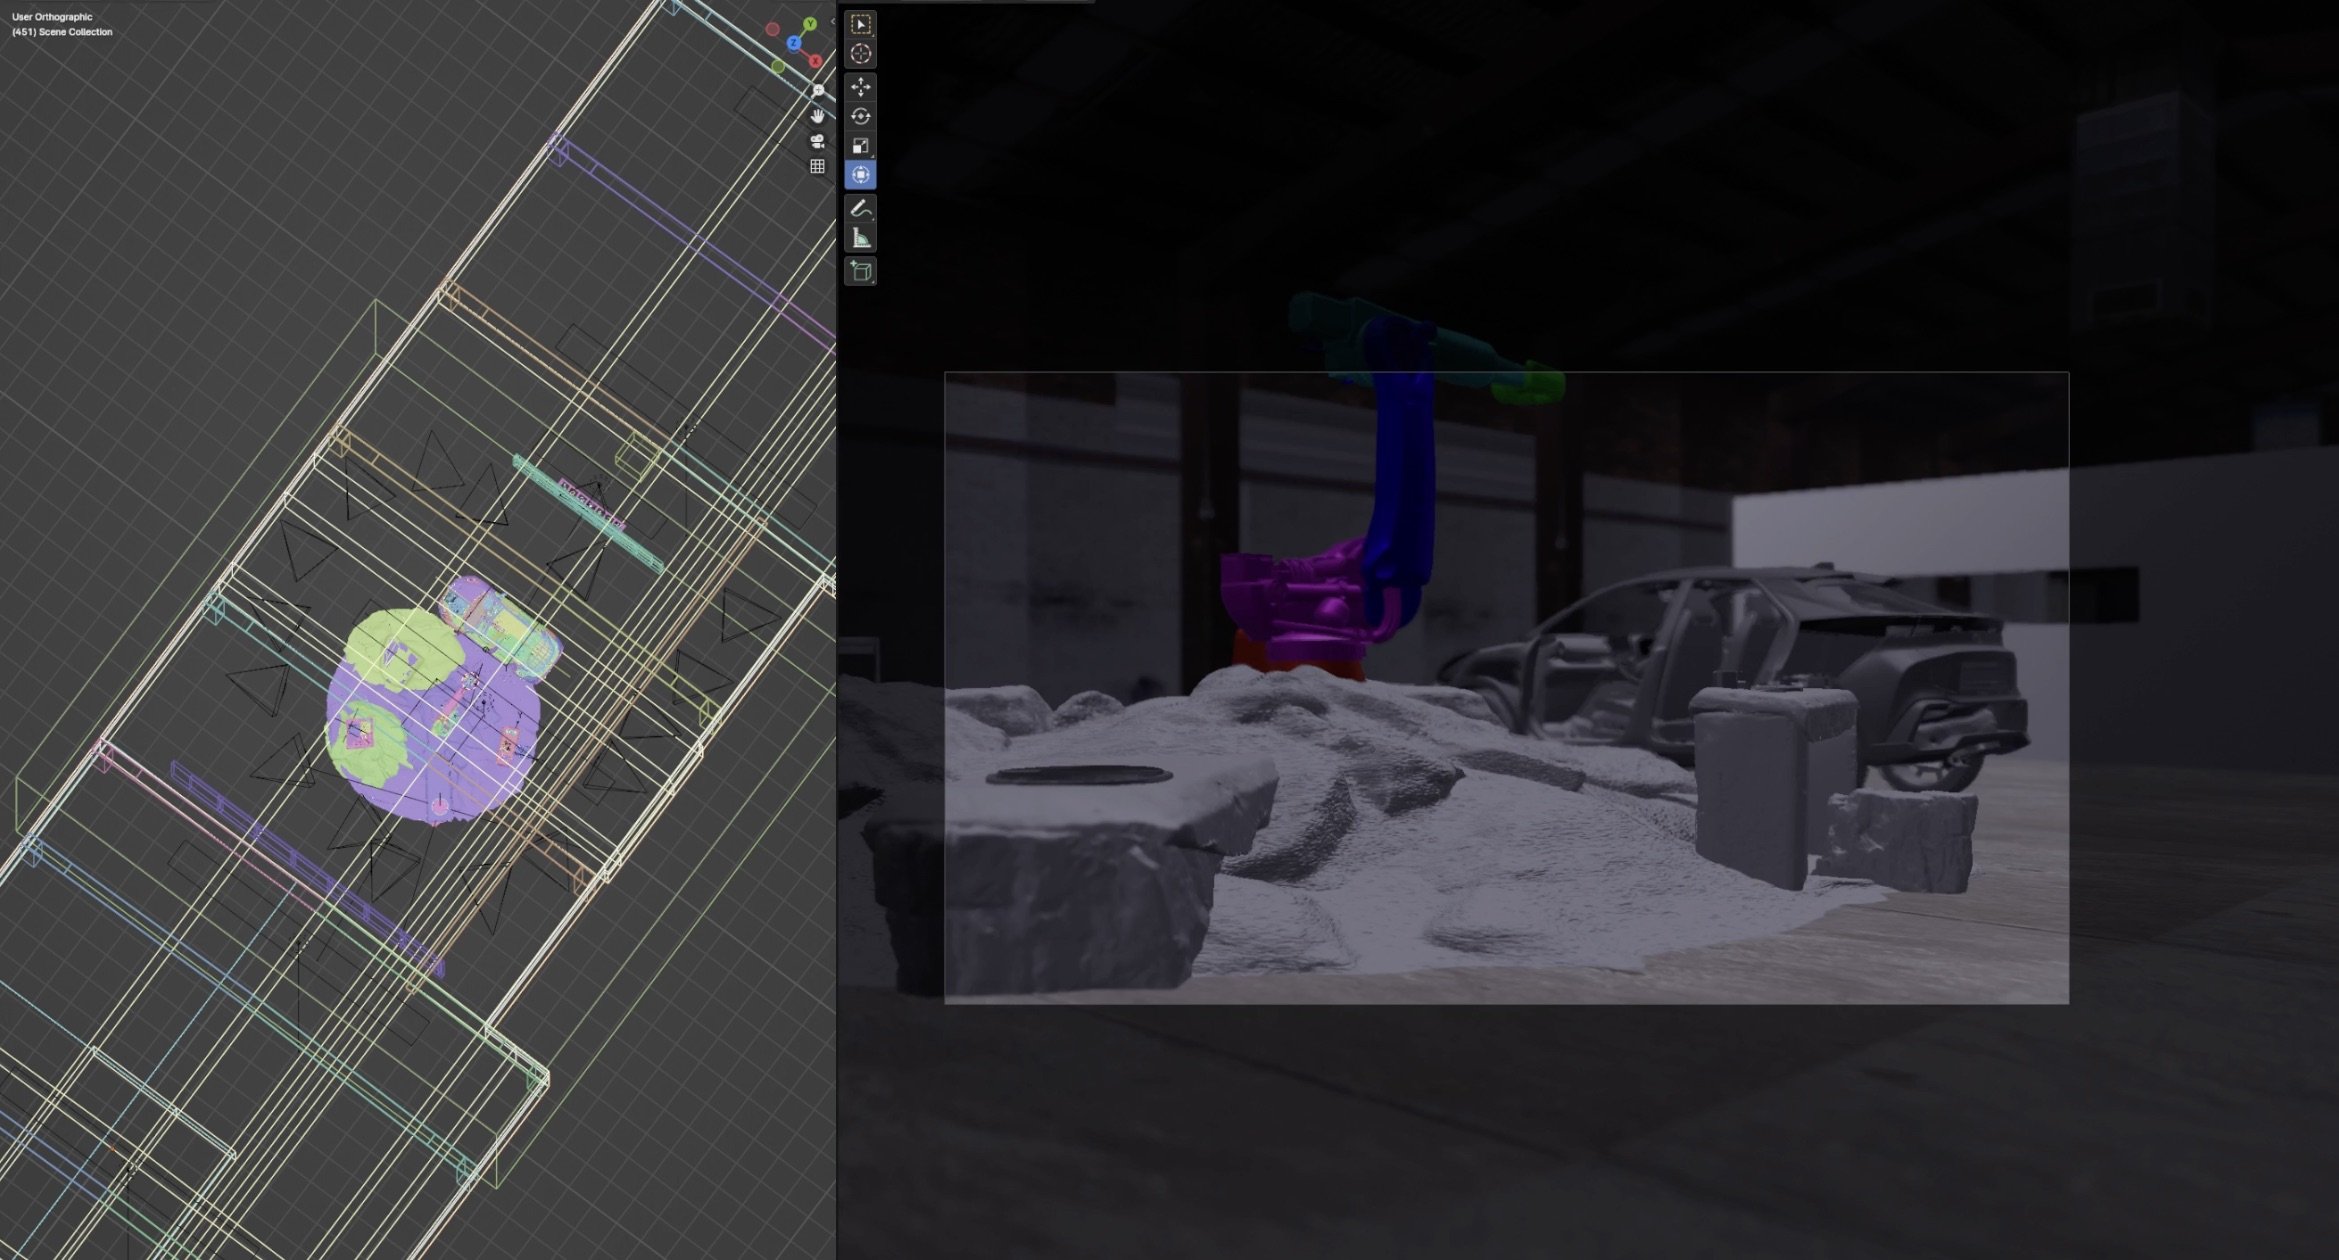Expand the sidebar with the small arrow
2339x1260 pixels.
click(x=832, y=21)
